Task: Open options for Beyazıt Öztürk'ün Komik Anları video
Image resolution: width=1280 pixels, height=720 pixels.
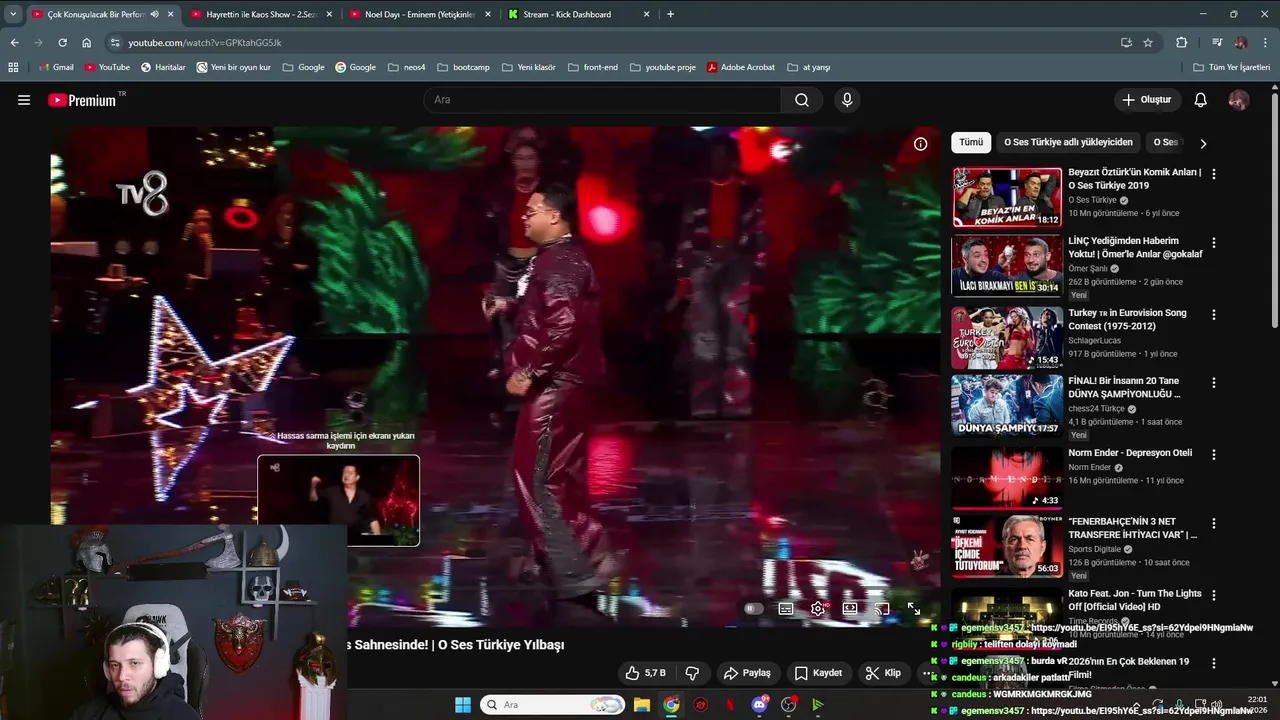Action: click(x=1214, y=174)
